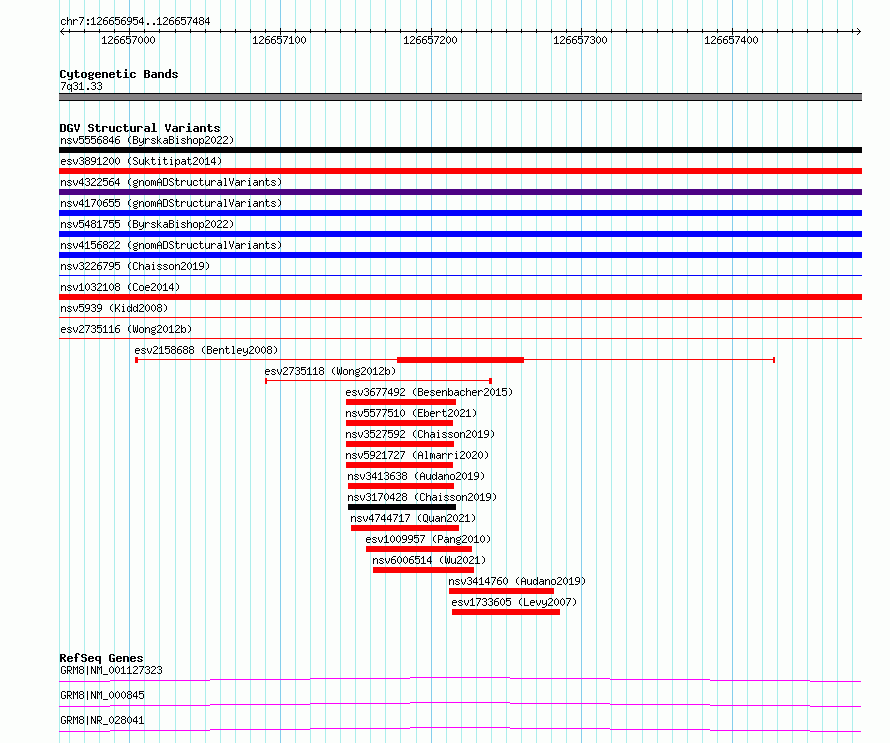Click the esv1733605 (Levy2007) label
Image resolution: width=890 pixels, height=743 pixels.
coord(514,602)
